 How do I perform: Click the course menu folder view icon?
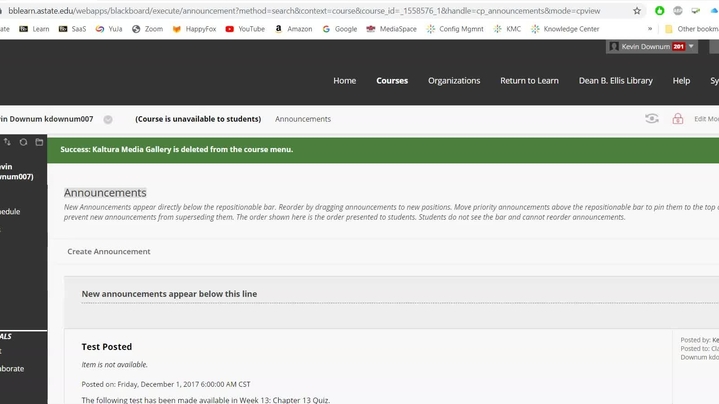39,142
